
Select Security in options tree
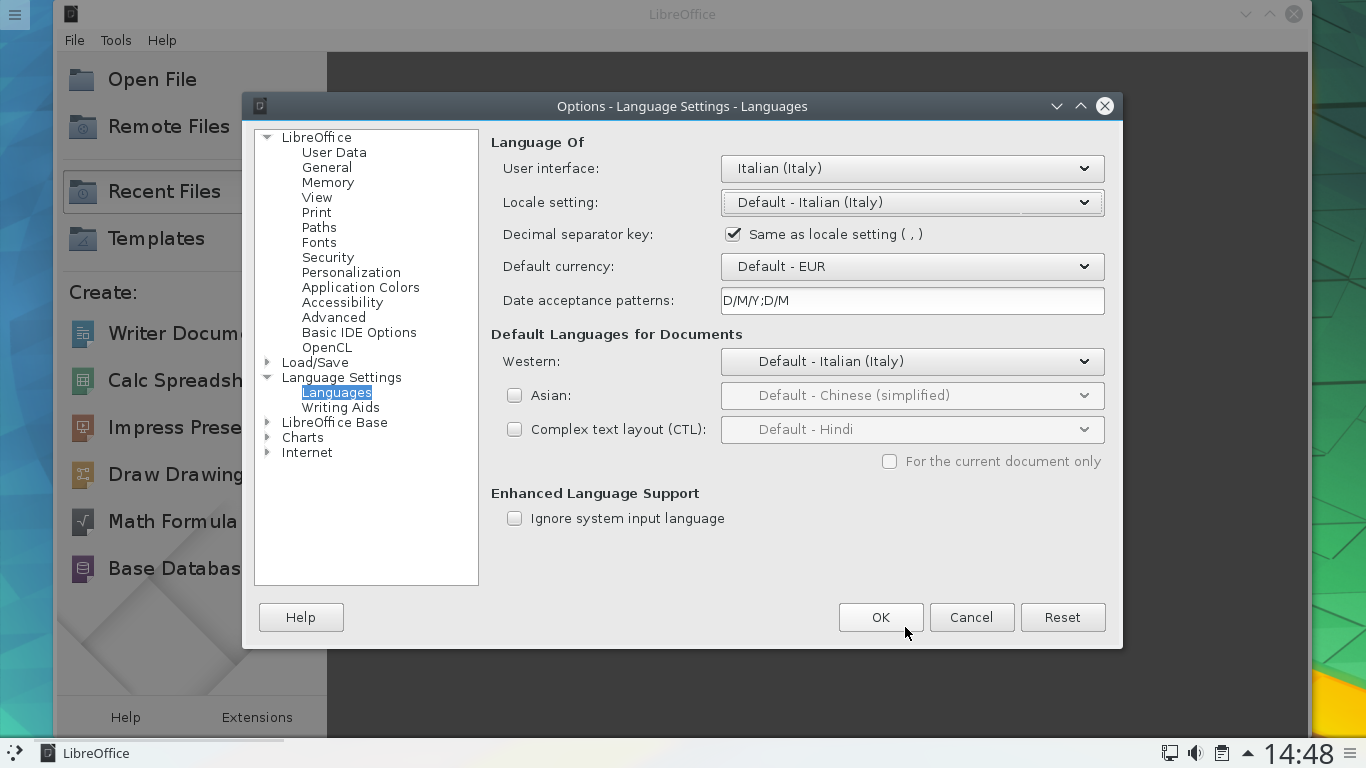(x=327, y=257)
